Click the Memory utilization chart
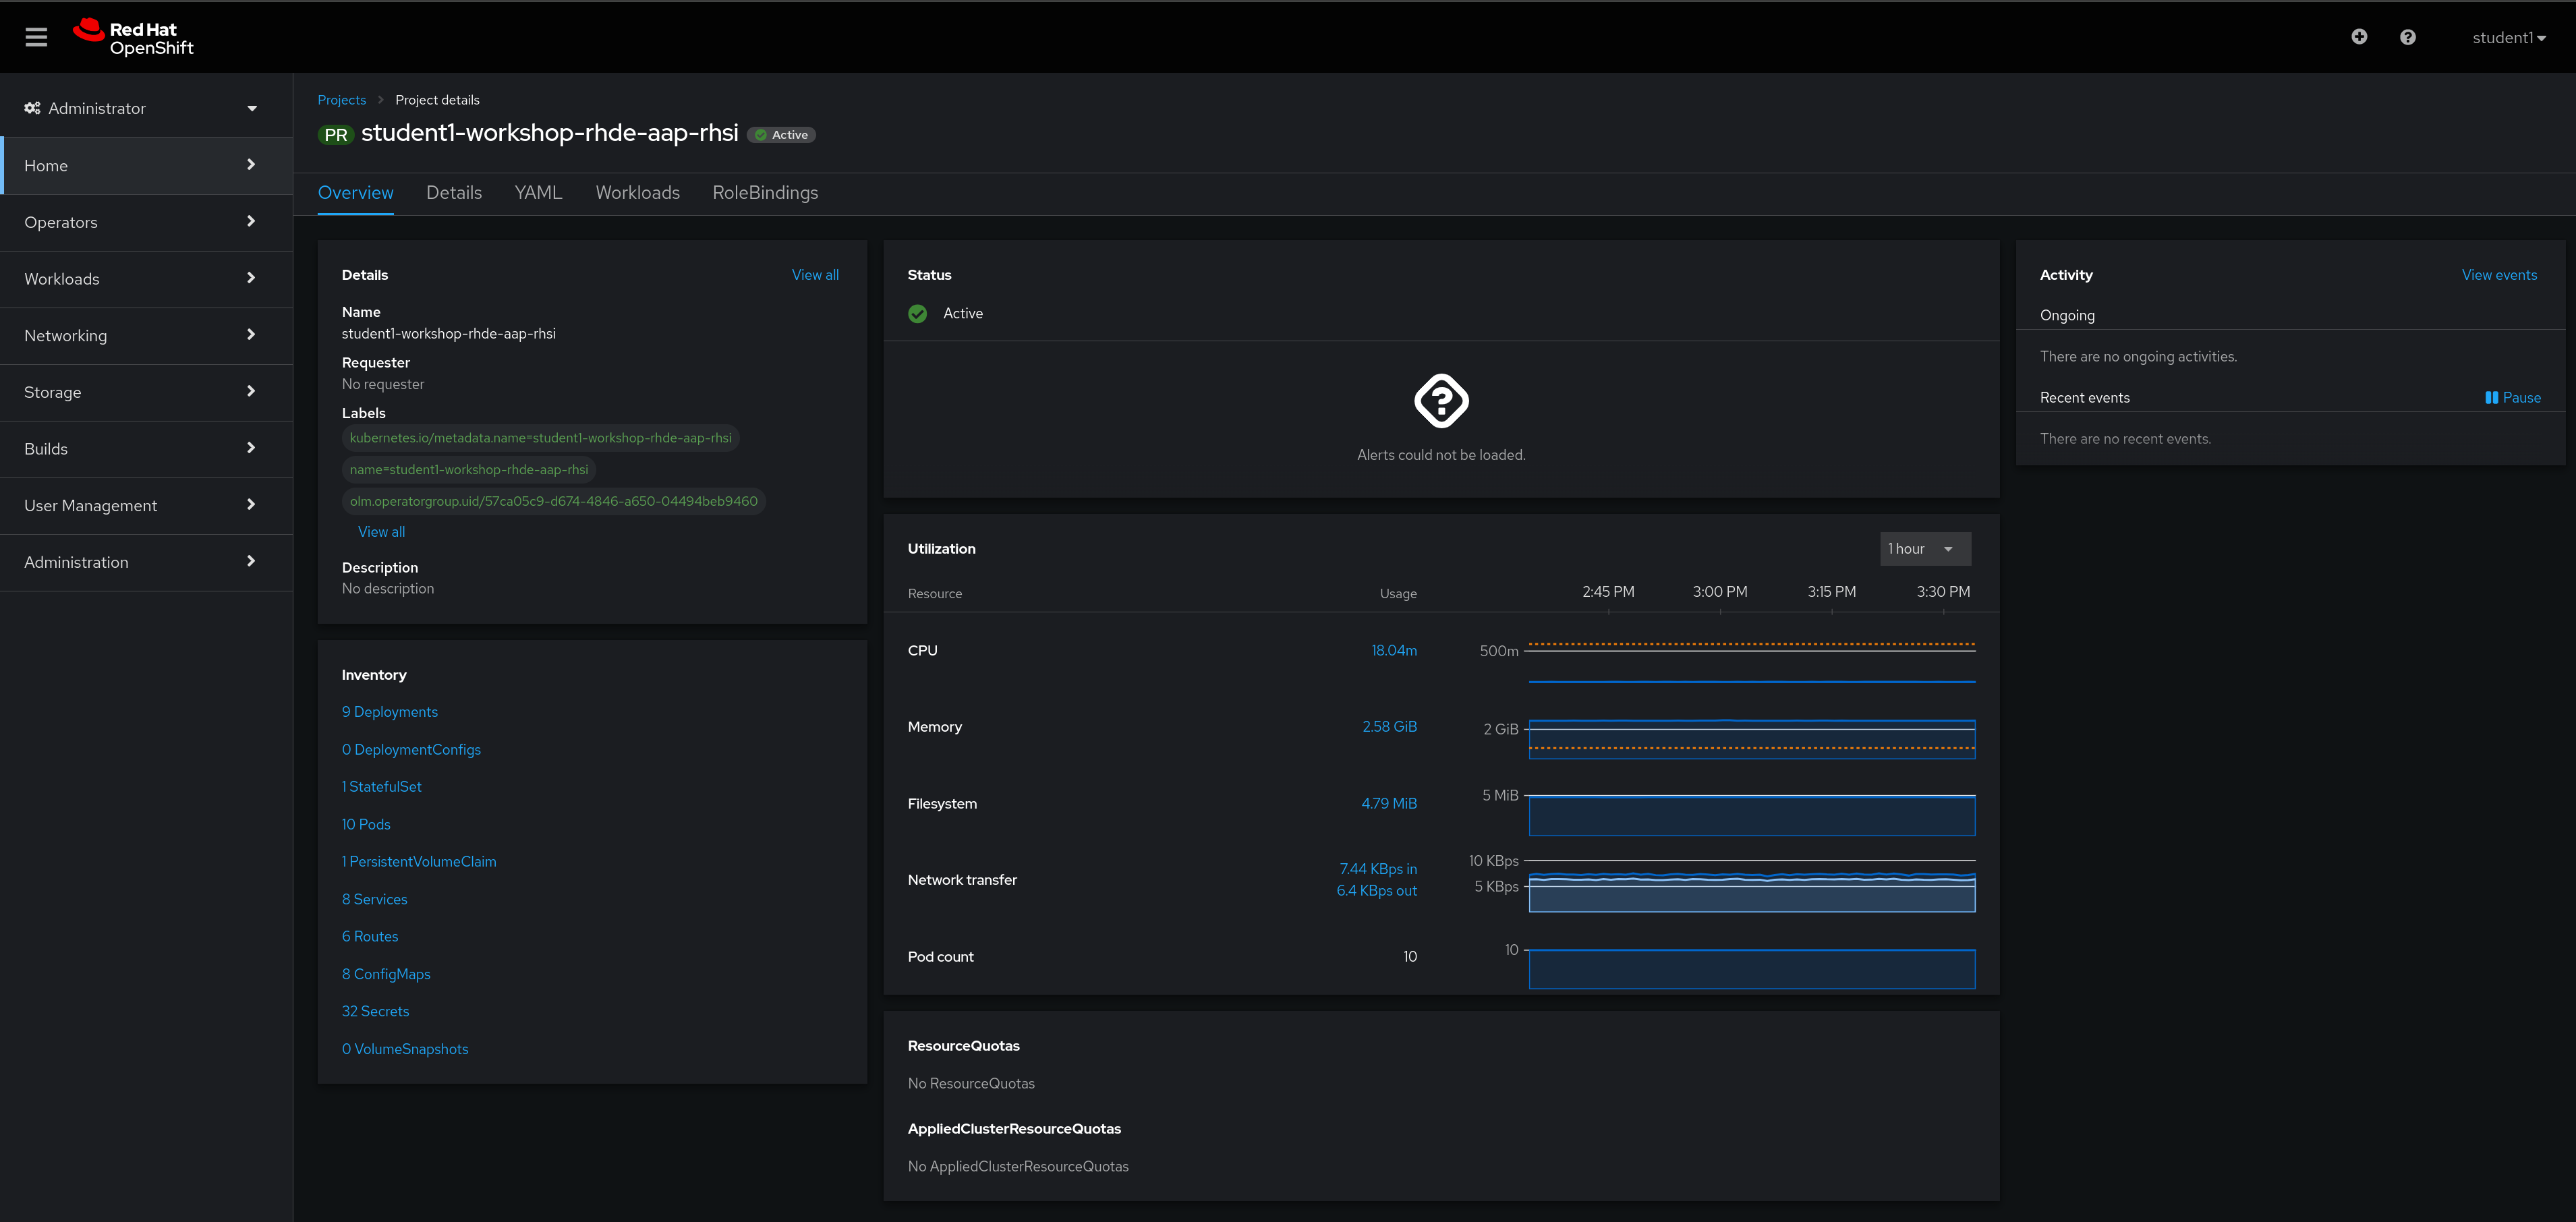 click(x=1751, y=738)
